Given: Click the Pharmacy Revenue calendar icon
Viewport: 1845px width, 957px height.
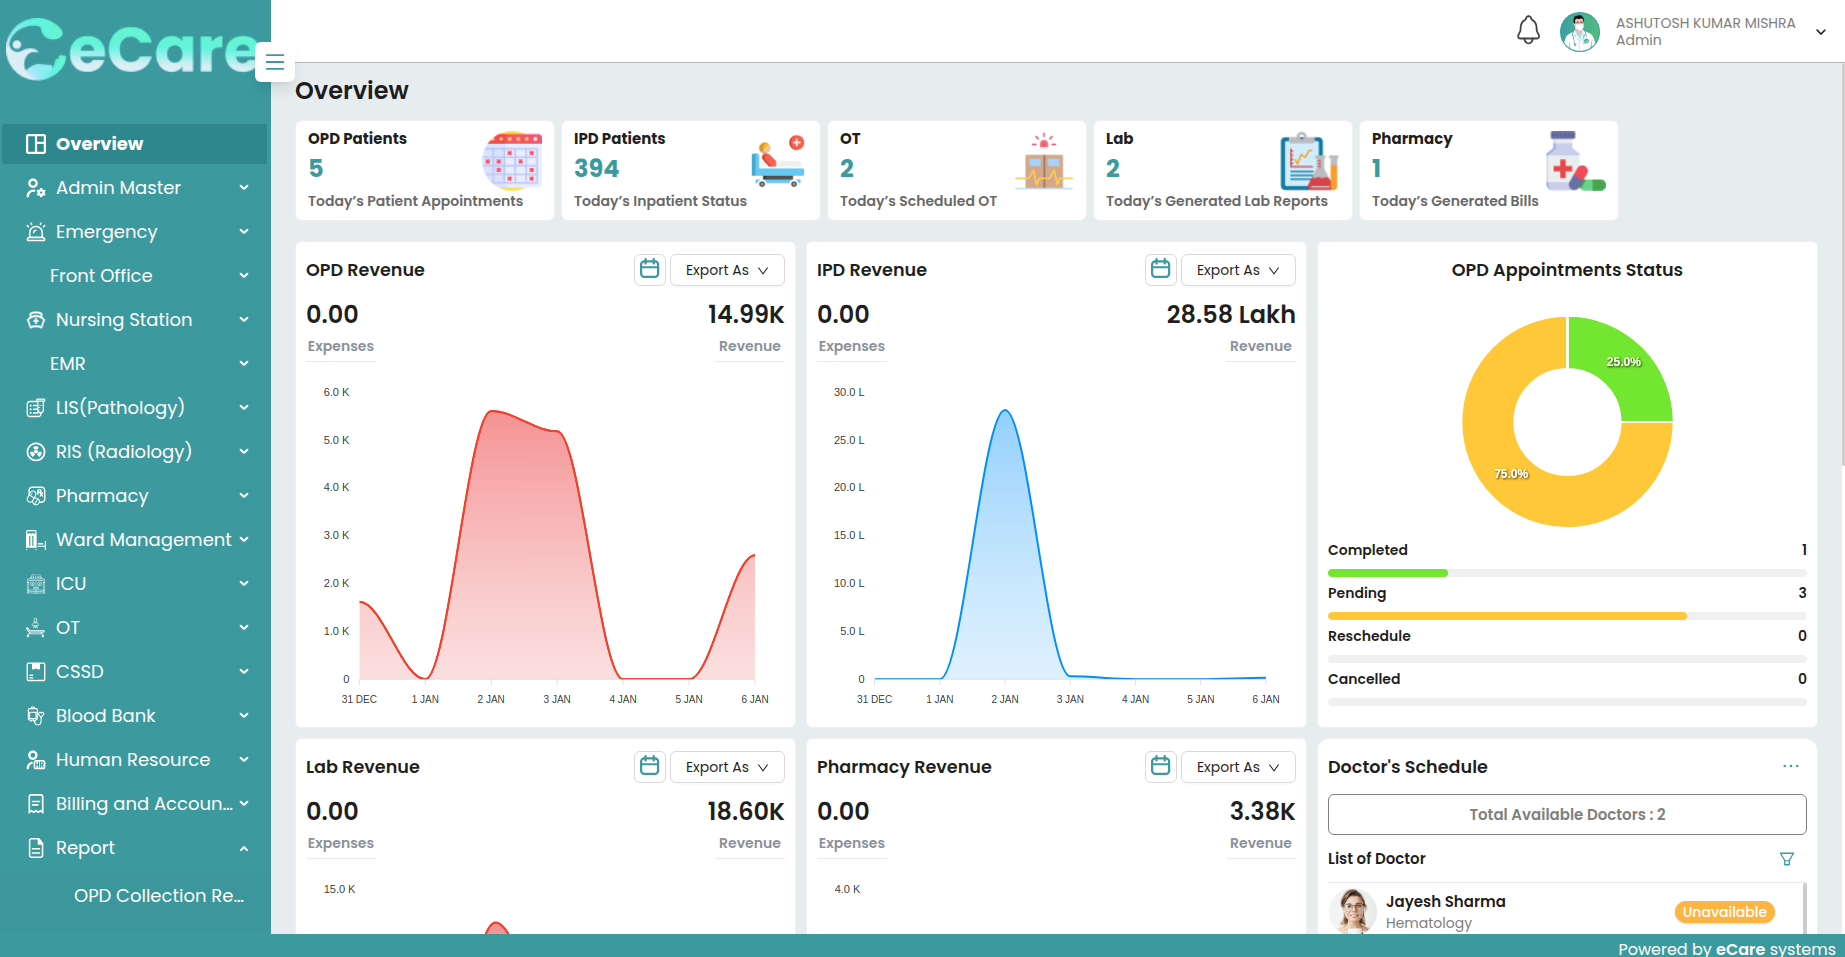Looking at the screenshot, I should (1160, 766).
